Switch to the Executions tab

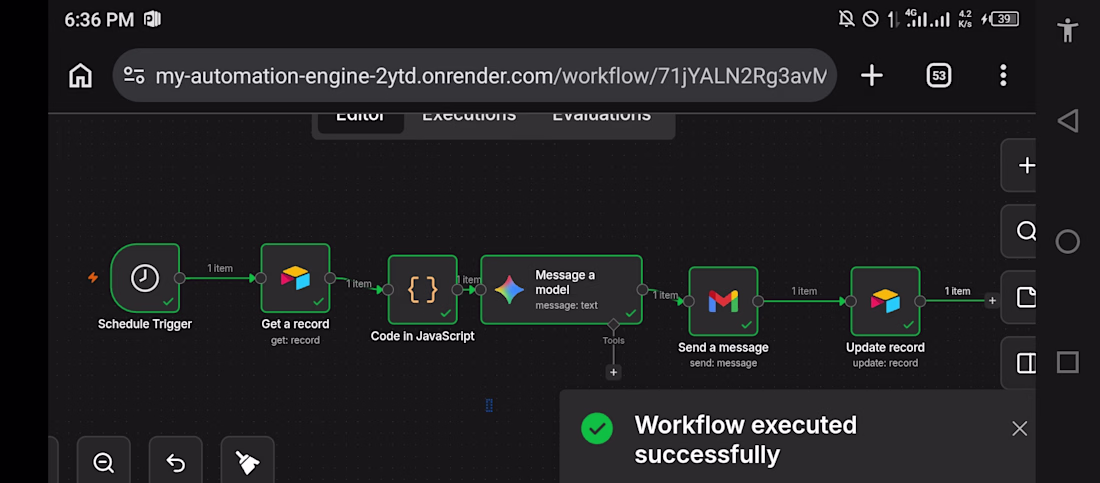click(469, 117)
